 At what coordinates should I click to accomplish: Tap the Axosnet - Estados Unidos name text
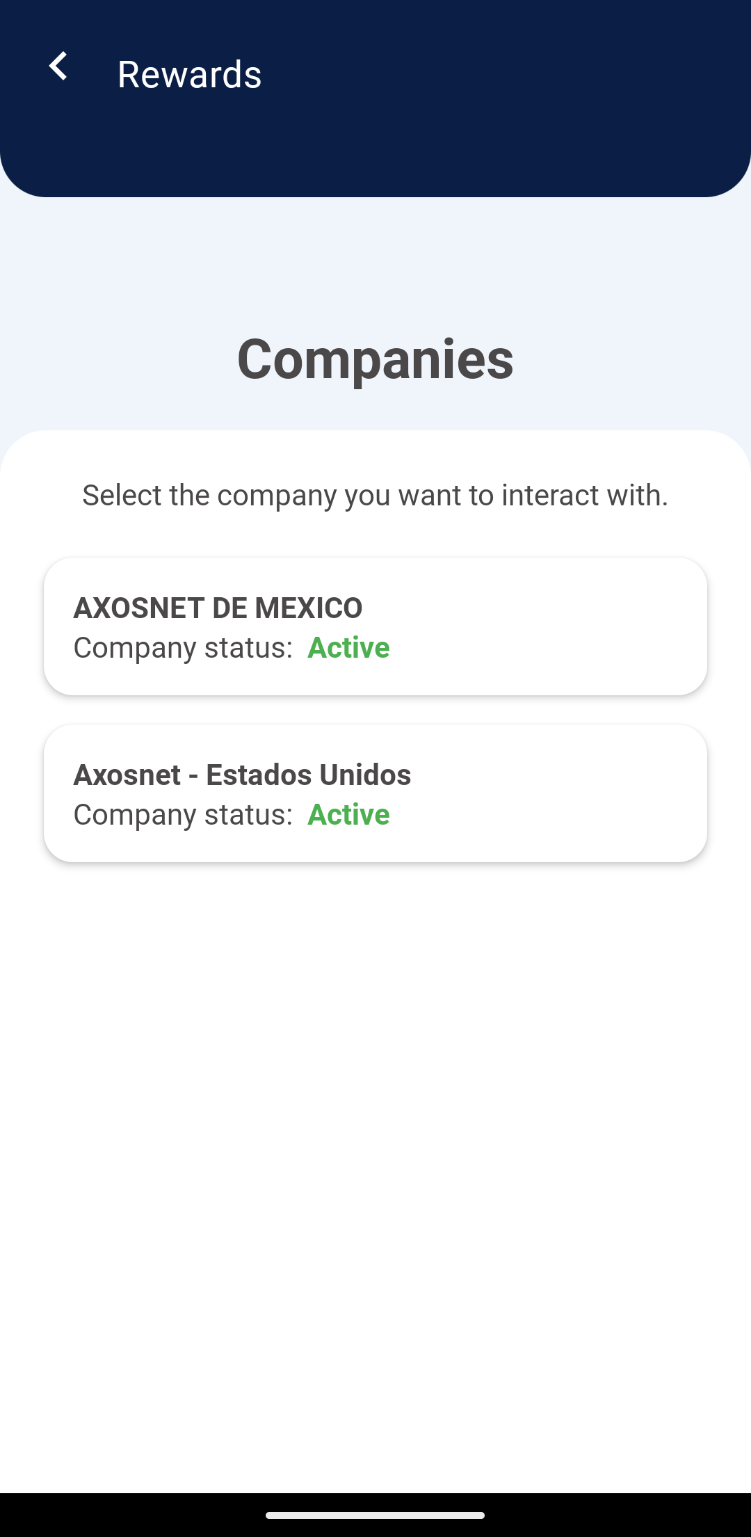pyautogui.click(x=242, y=774)
